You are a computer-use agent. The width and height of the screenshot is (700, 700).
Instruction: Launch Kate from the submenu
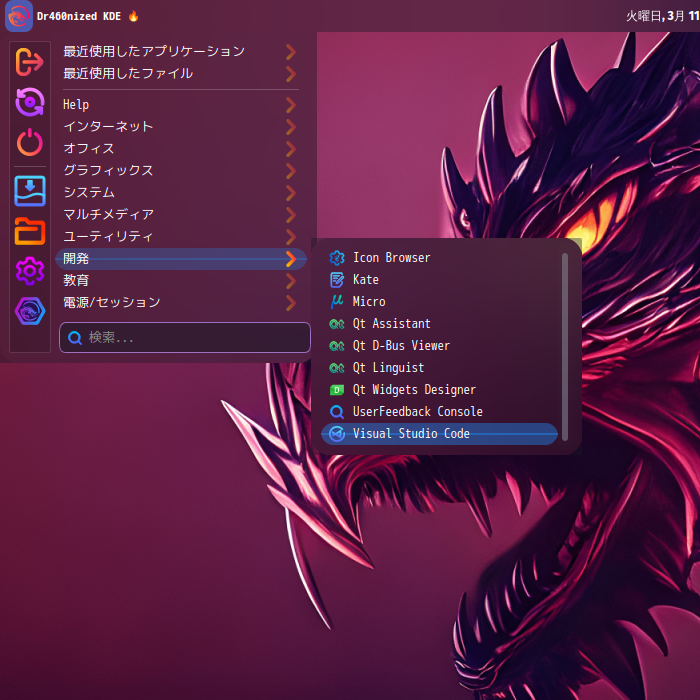pos(439,279)
